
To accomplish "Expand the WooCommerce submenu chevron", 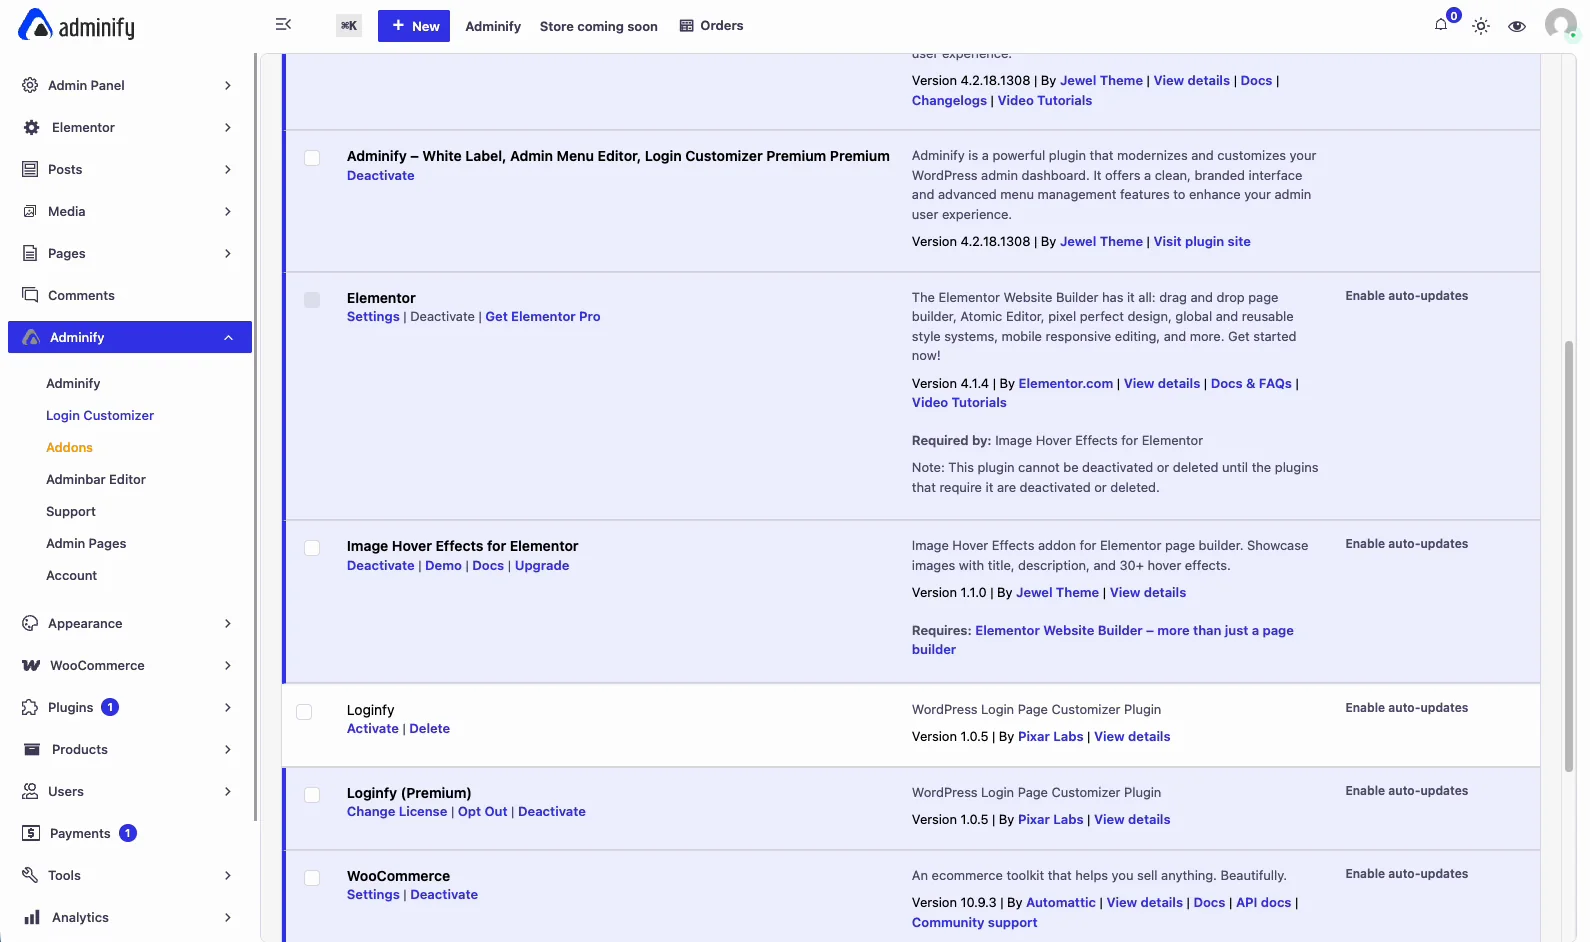I will [x=228, y=665].
